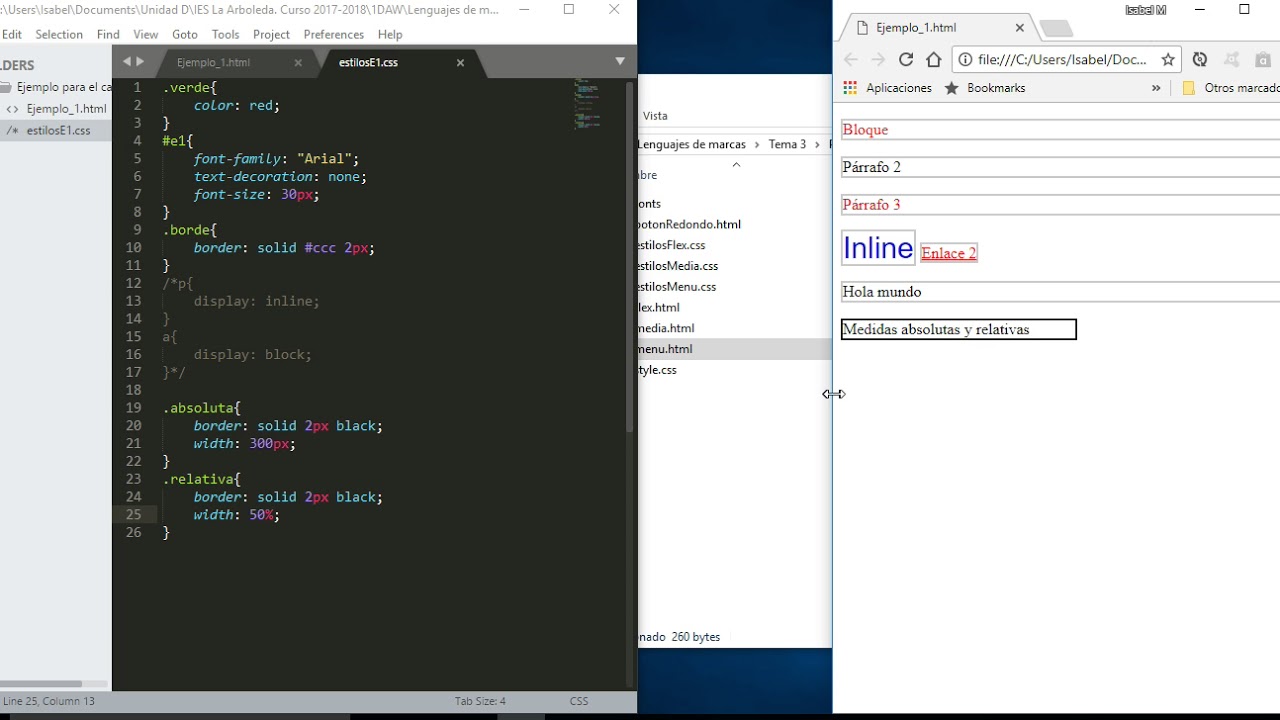View site information icon in address bar
The width and height of the screenshot is (1280, 720).
(x=965, y=59)
